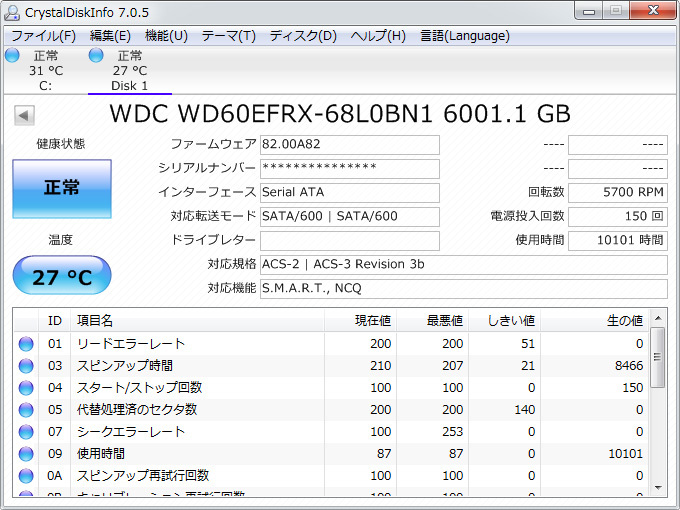Select the シークエラーレート attribute name
The image size is (680, 510).
tap(131, 432)
